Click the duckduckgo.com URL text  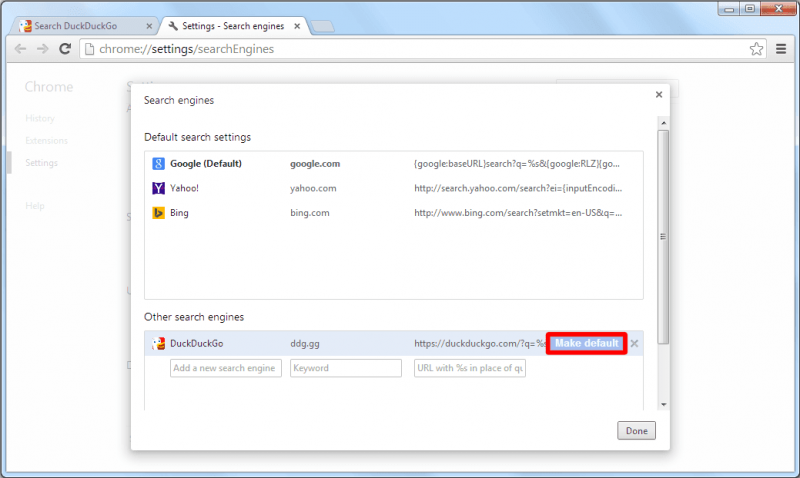480,343
